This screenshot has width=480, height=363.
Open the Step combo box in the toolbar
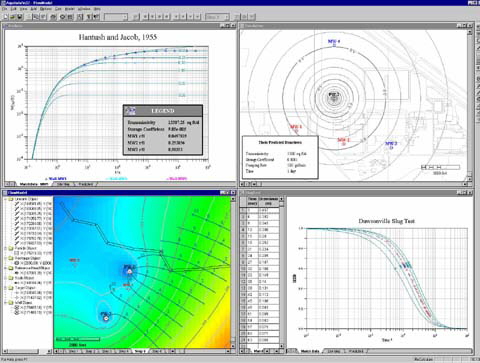[x=217, y=16]
